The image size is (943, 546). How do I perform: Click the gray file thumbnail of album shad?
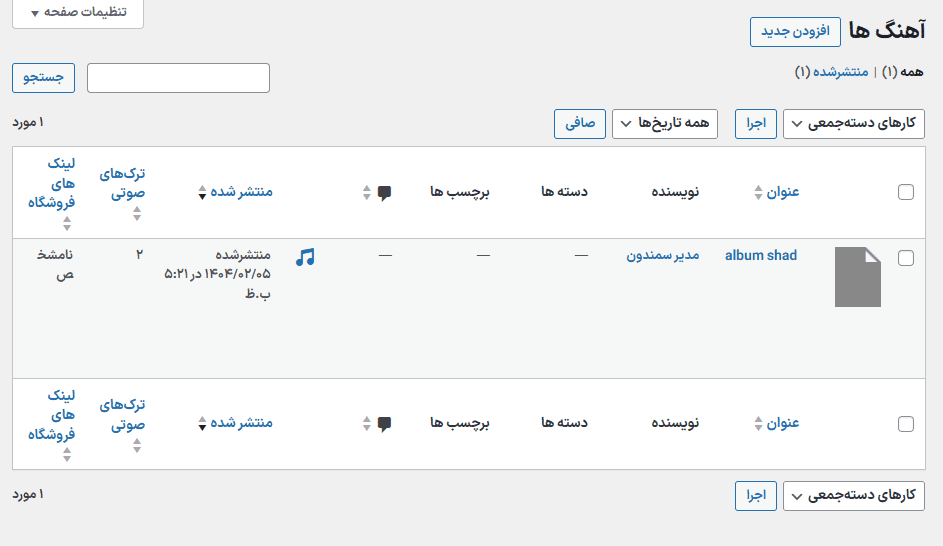coord(858,277)
